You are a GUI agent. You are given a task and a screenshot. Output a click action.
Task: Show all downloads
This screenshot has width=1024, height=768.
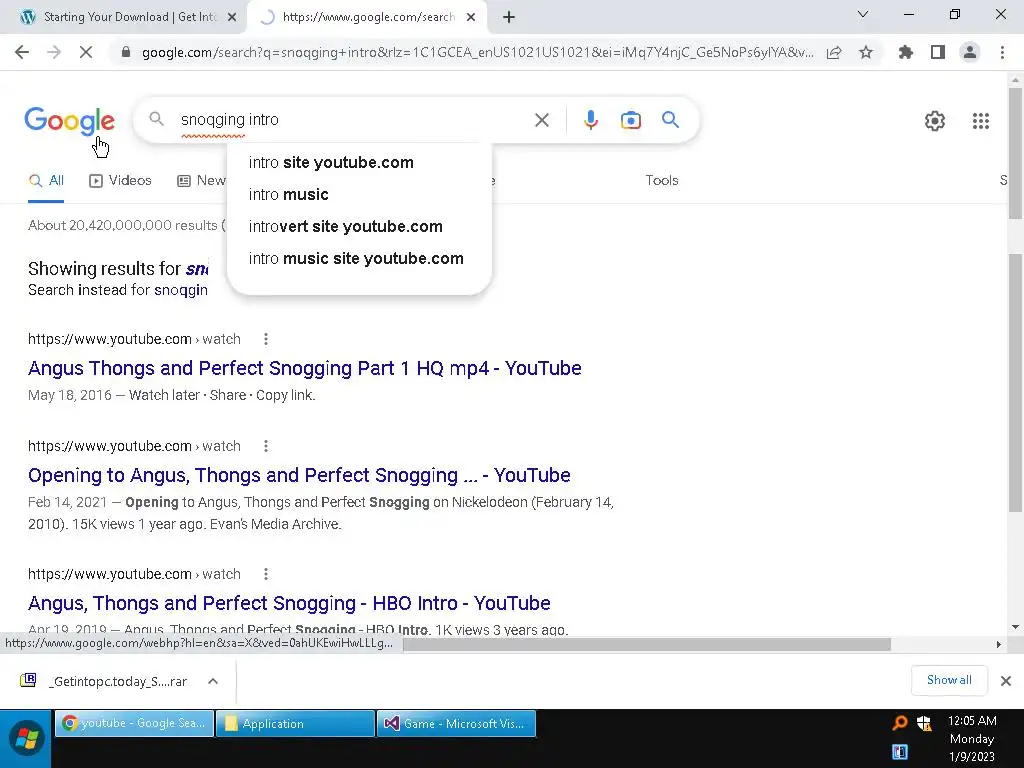tap(949, 680)
